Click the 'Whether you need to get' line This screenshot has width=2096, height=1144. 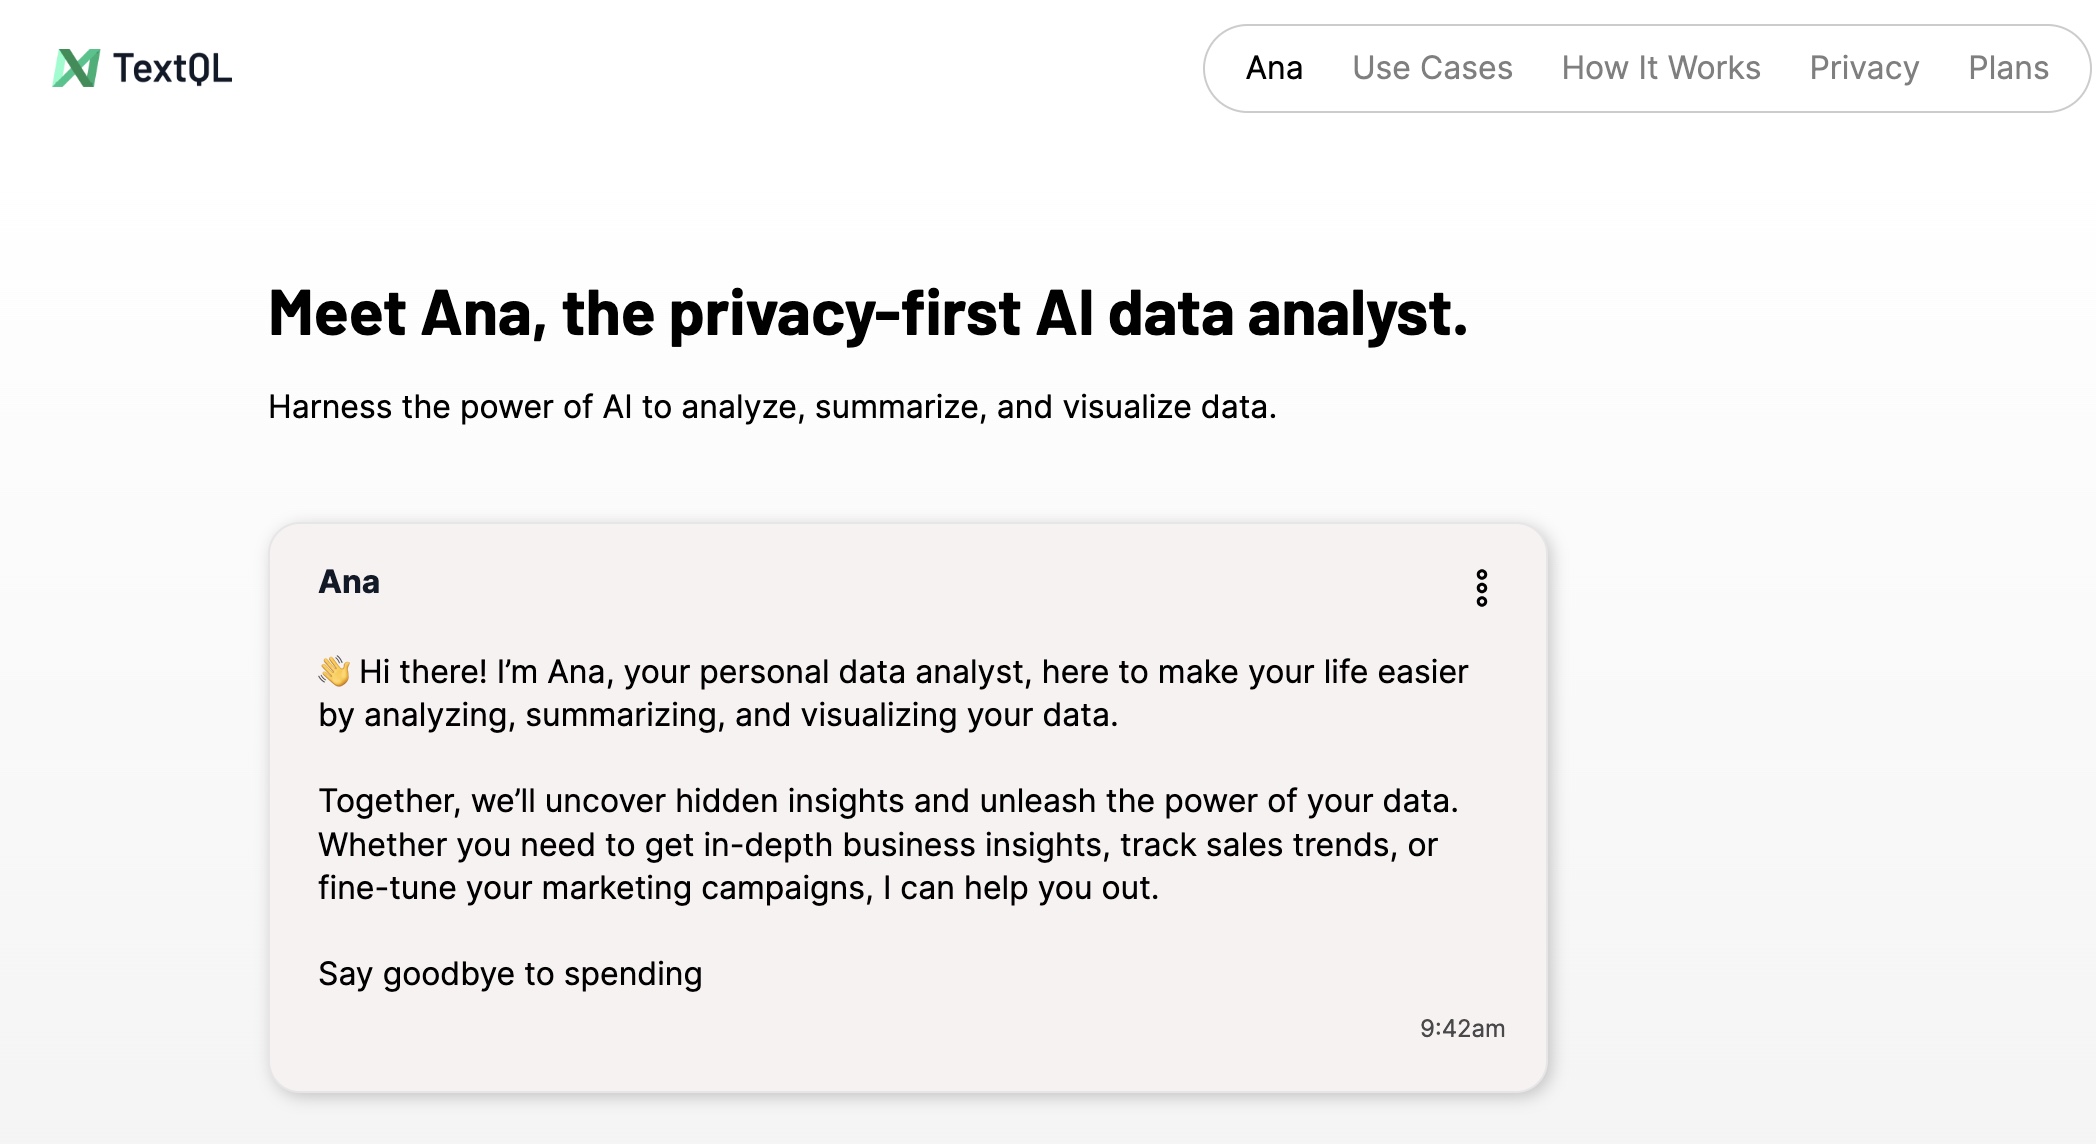(x=877, y=845)
